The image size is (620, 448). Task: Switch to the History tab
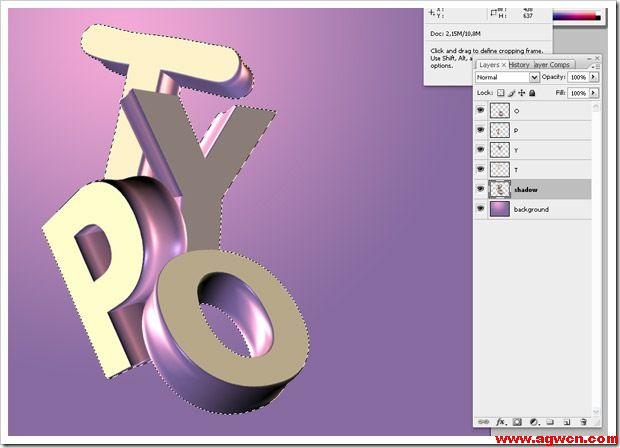[519, 65]
